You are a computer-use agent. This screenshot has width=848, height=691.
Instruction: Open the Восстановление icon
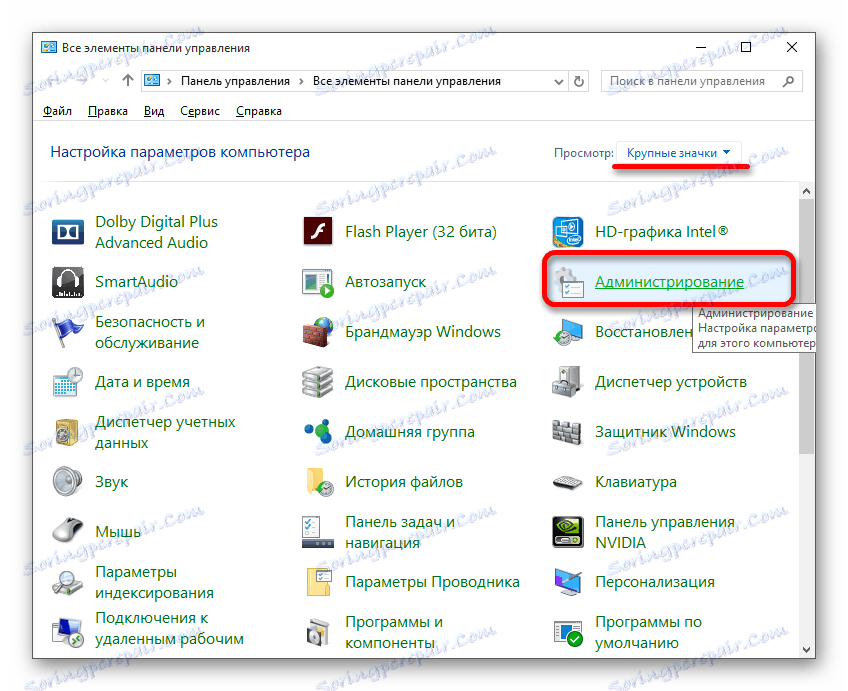coord(568,332)
